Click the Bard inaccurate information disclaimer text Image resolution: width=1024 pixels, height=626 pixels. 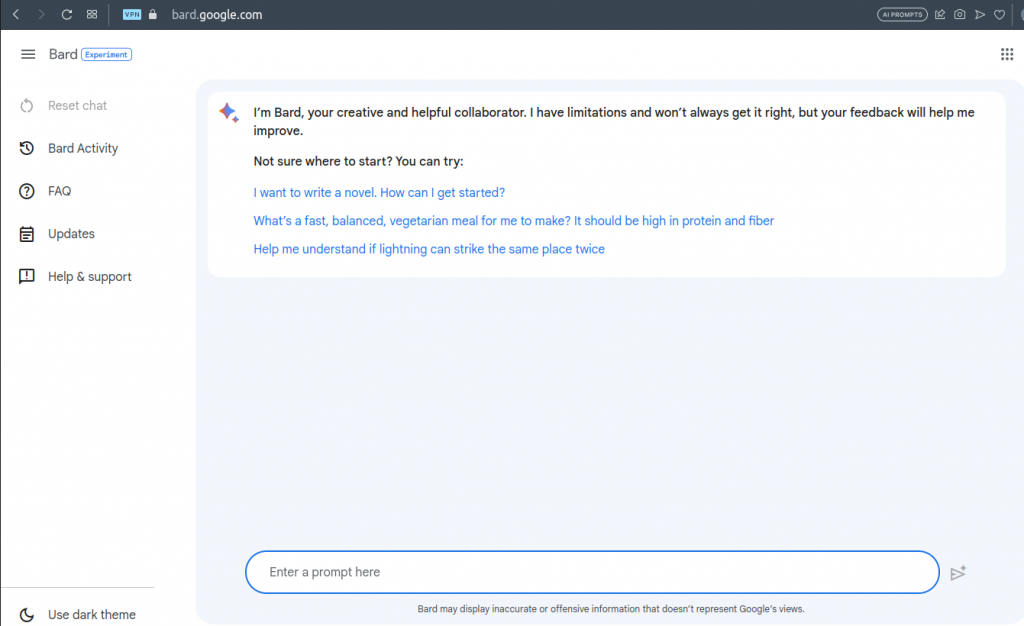point(611,609)
